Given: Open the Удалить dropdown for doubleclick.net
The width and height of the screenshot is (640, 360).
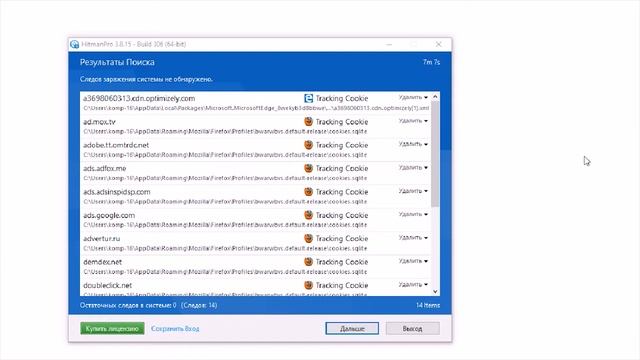Looking at the screenshot, I should click(x=413, y=284).
